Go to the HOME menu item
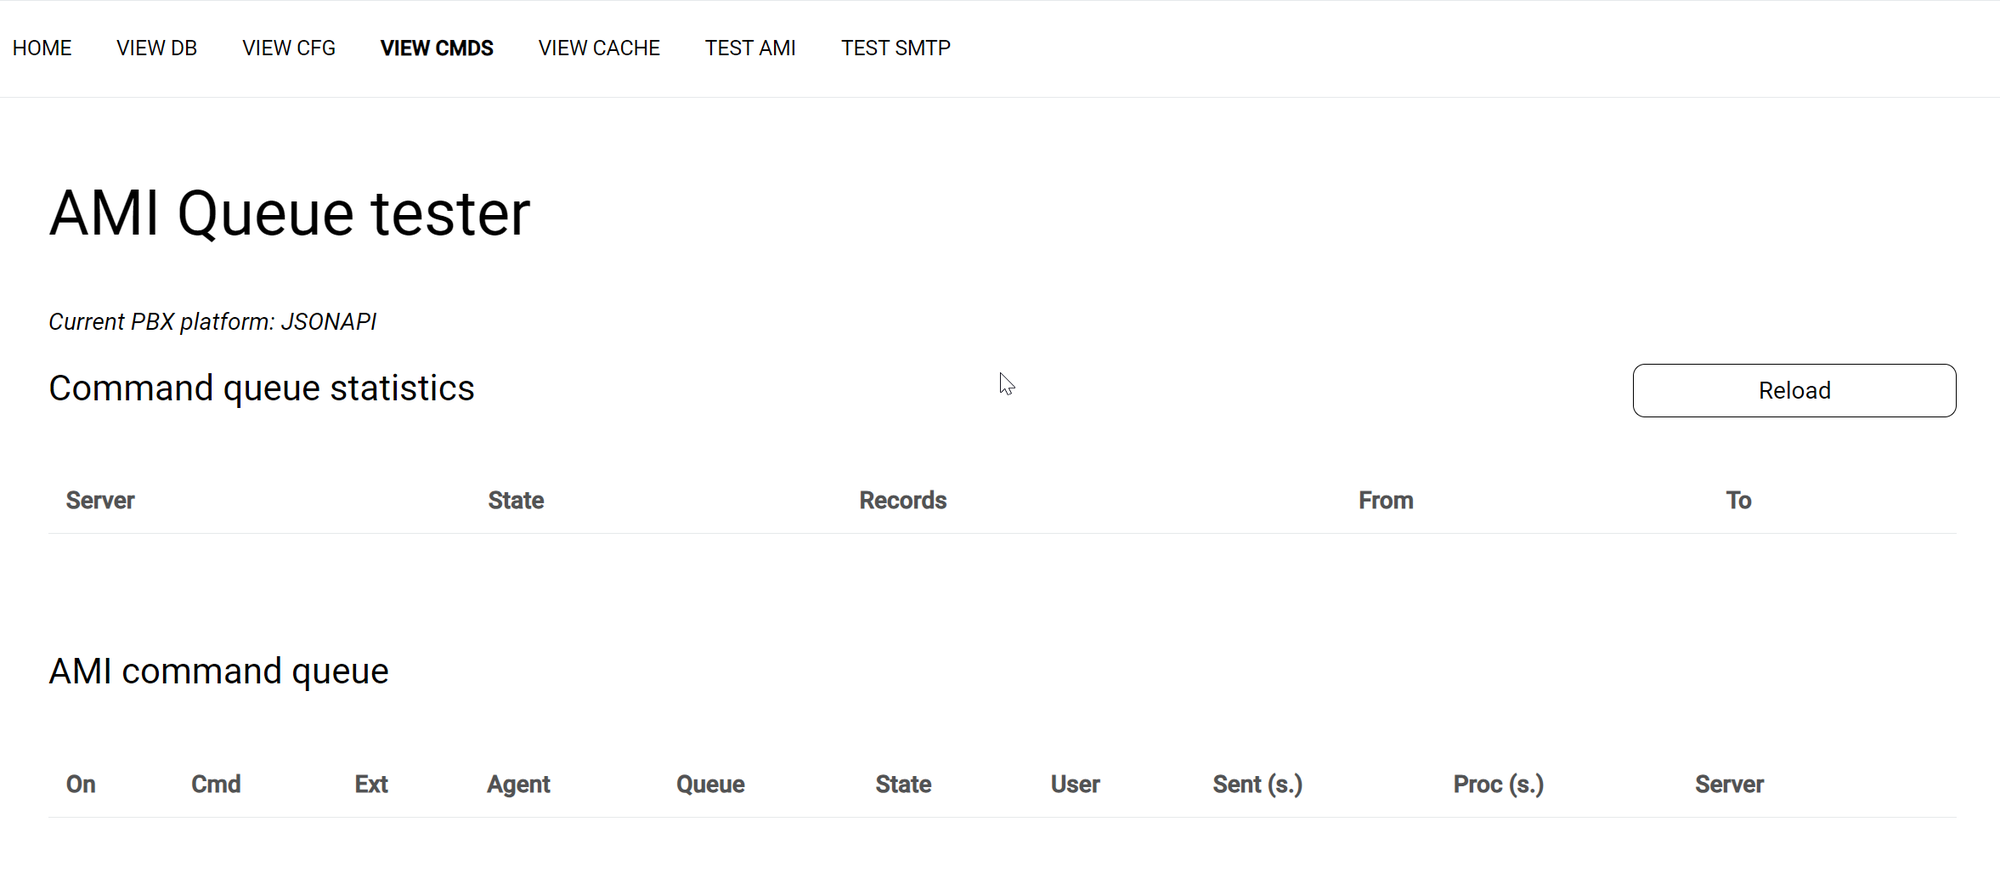The height and width of the screenshot is (884, 2000). [x=42, y=48]
